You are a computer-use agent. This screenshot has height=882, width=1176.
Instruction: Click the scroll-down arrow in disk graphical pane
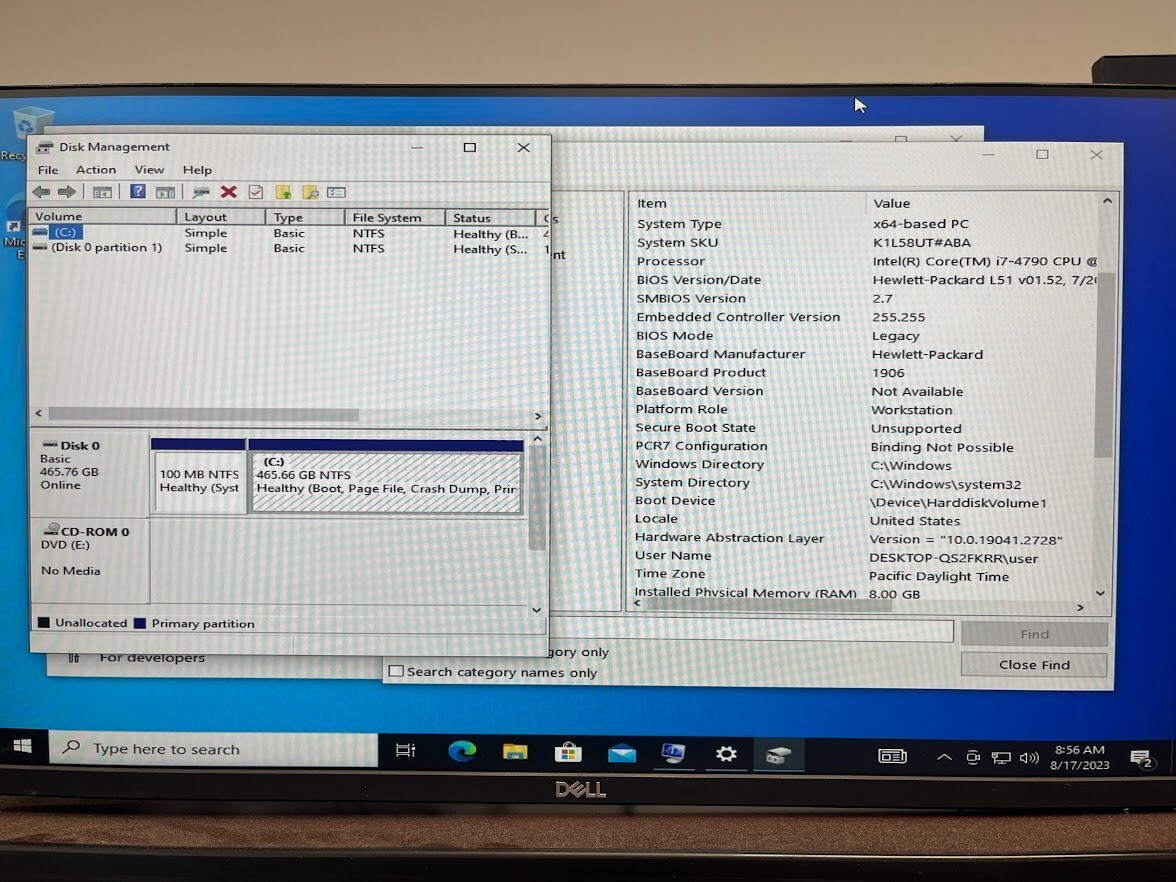coord(537,609)
